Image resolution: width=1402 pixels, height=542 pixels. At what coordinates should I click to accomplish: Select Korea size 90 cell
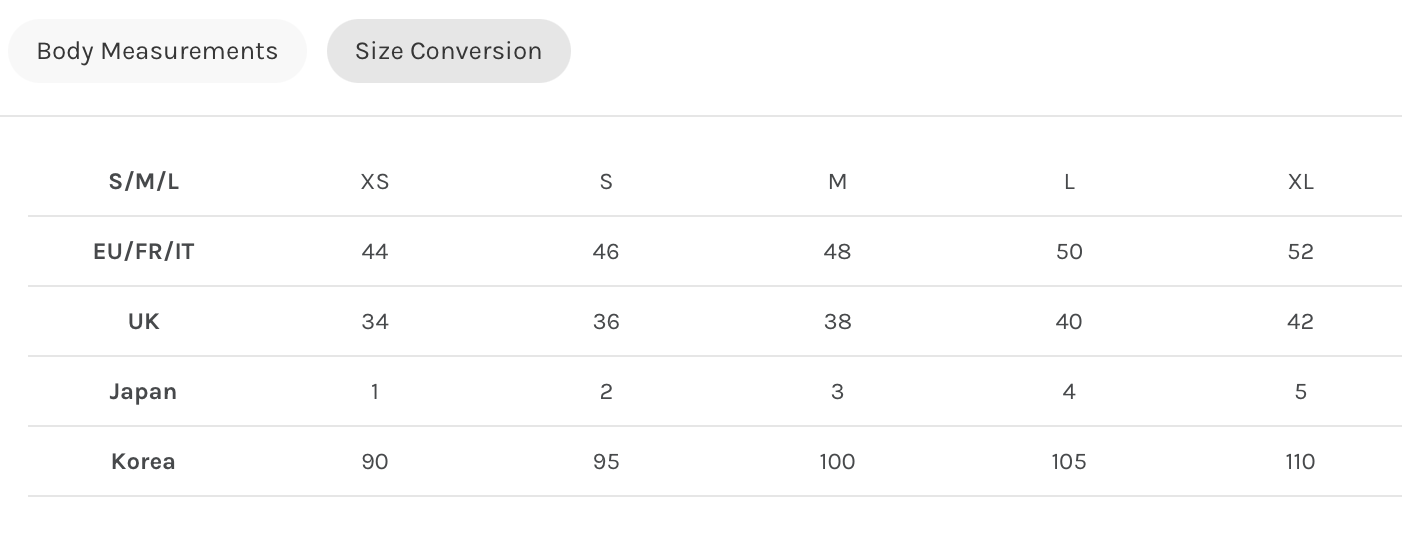pos(375,461)
